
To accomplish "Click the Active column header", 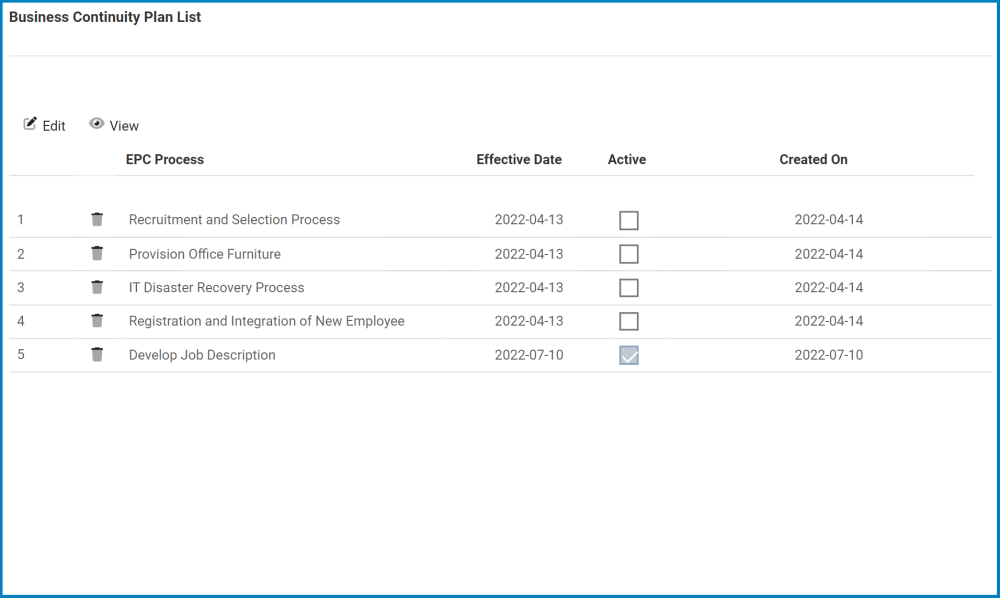I will 627,160.
